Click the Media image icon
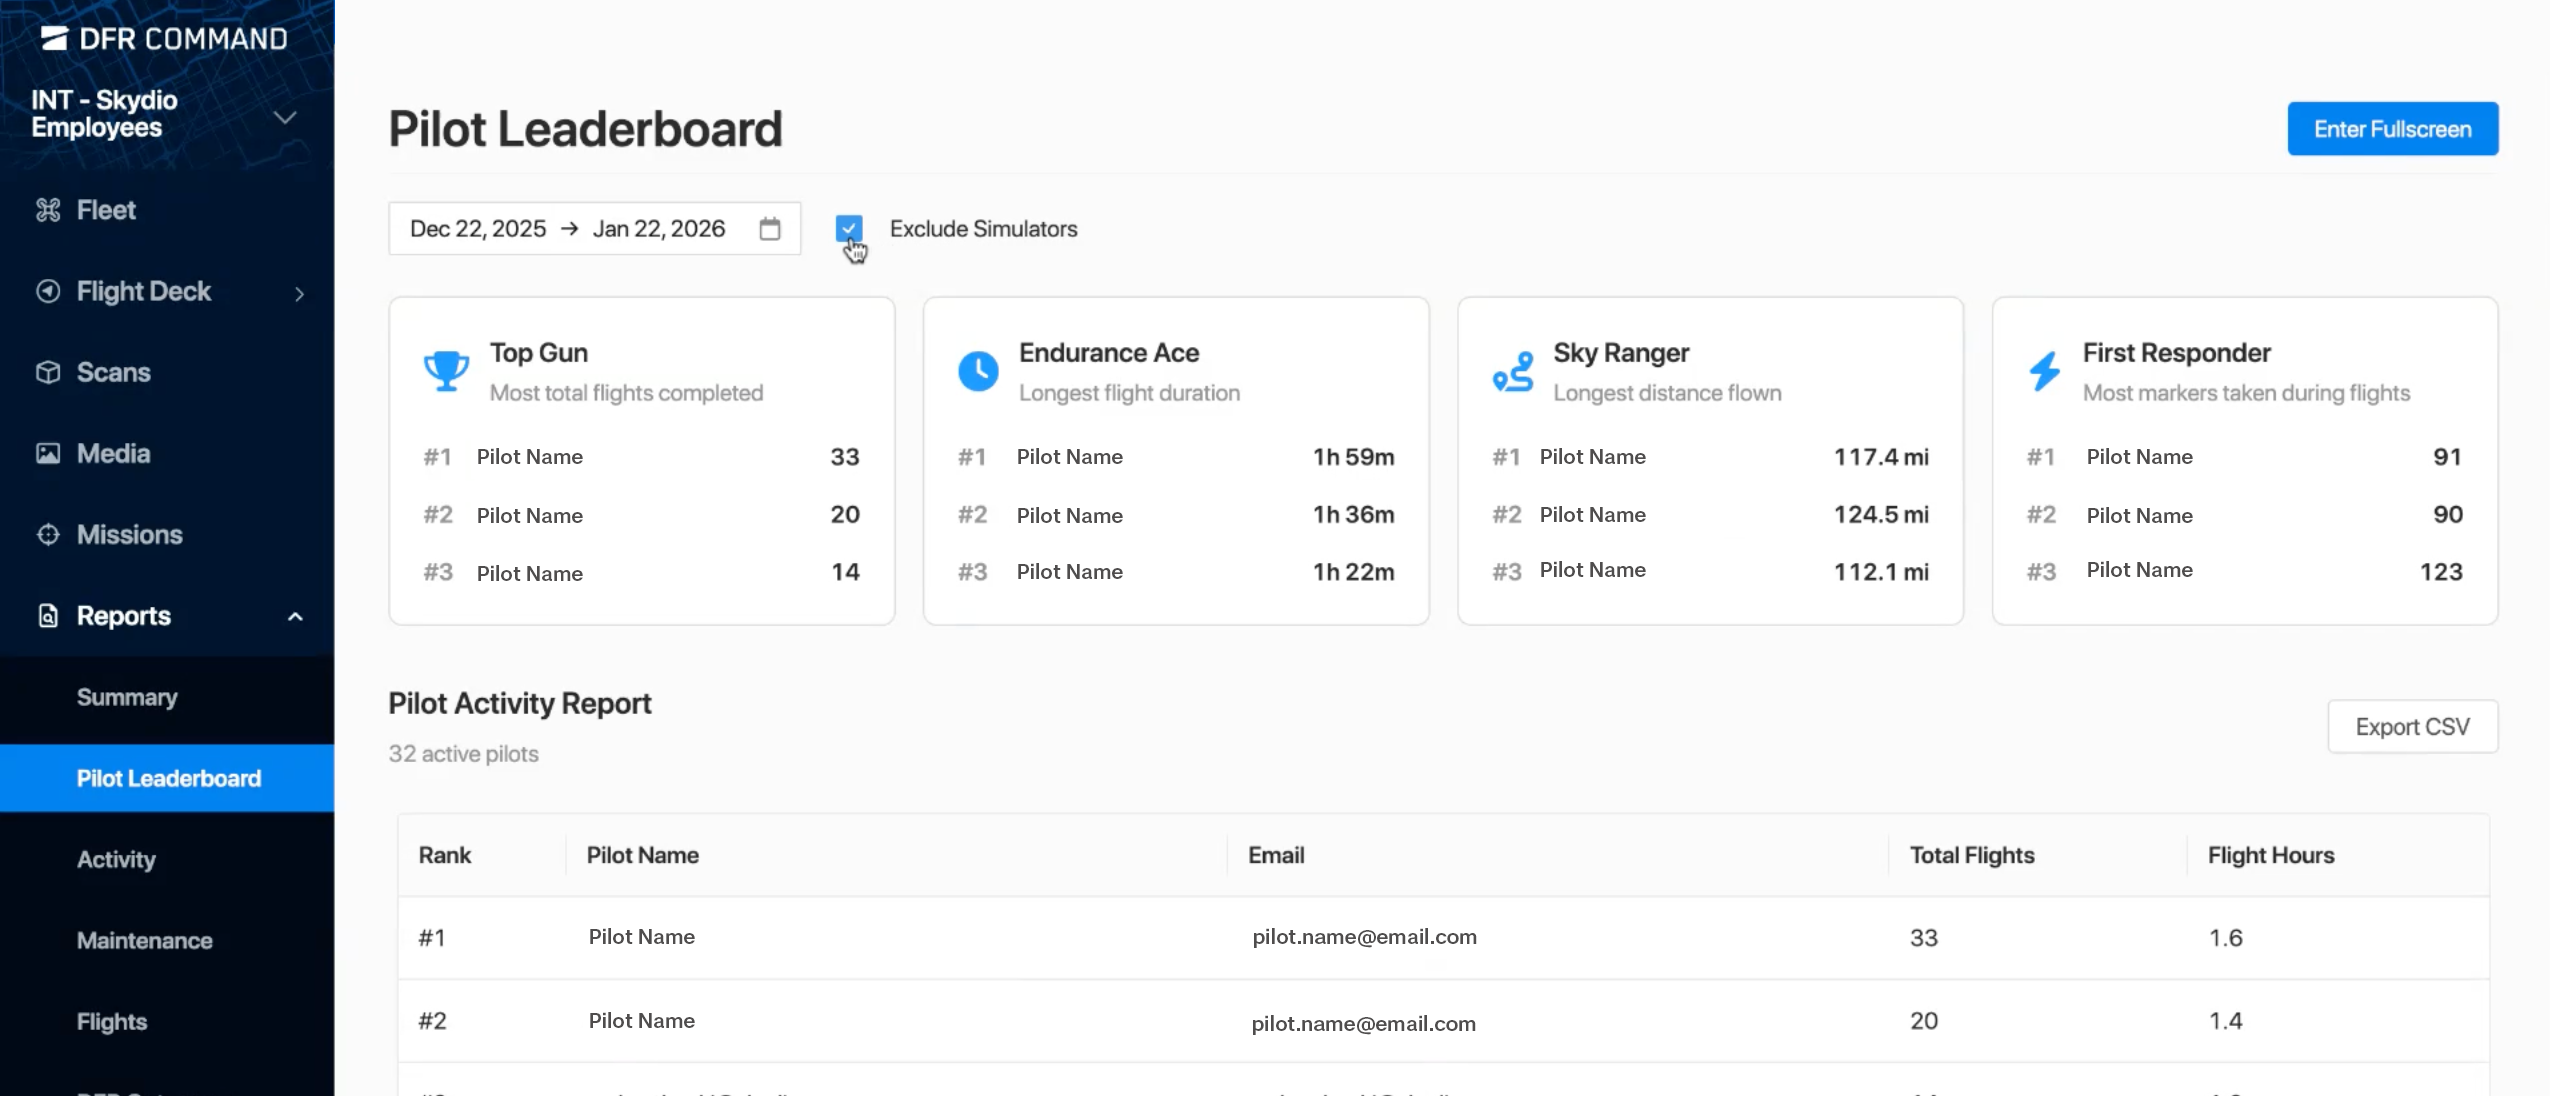The height and width of the screenshot is (1096, 2550). 48,453
